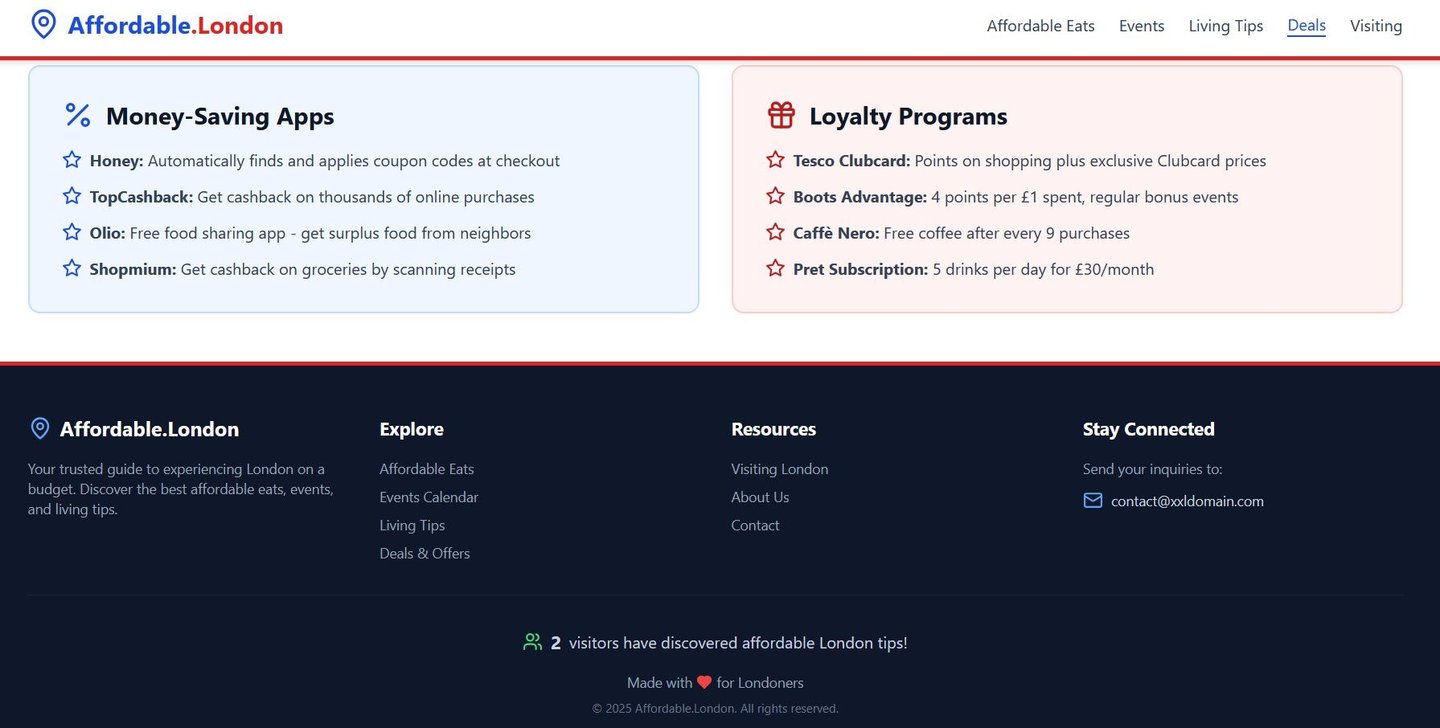Click the footer map pin icon
The width and height of the screenshot is (1440, 728).
tap(40, 429)
